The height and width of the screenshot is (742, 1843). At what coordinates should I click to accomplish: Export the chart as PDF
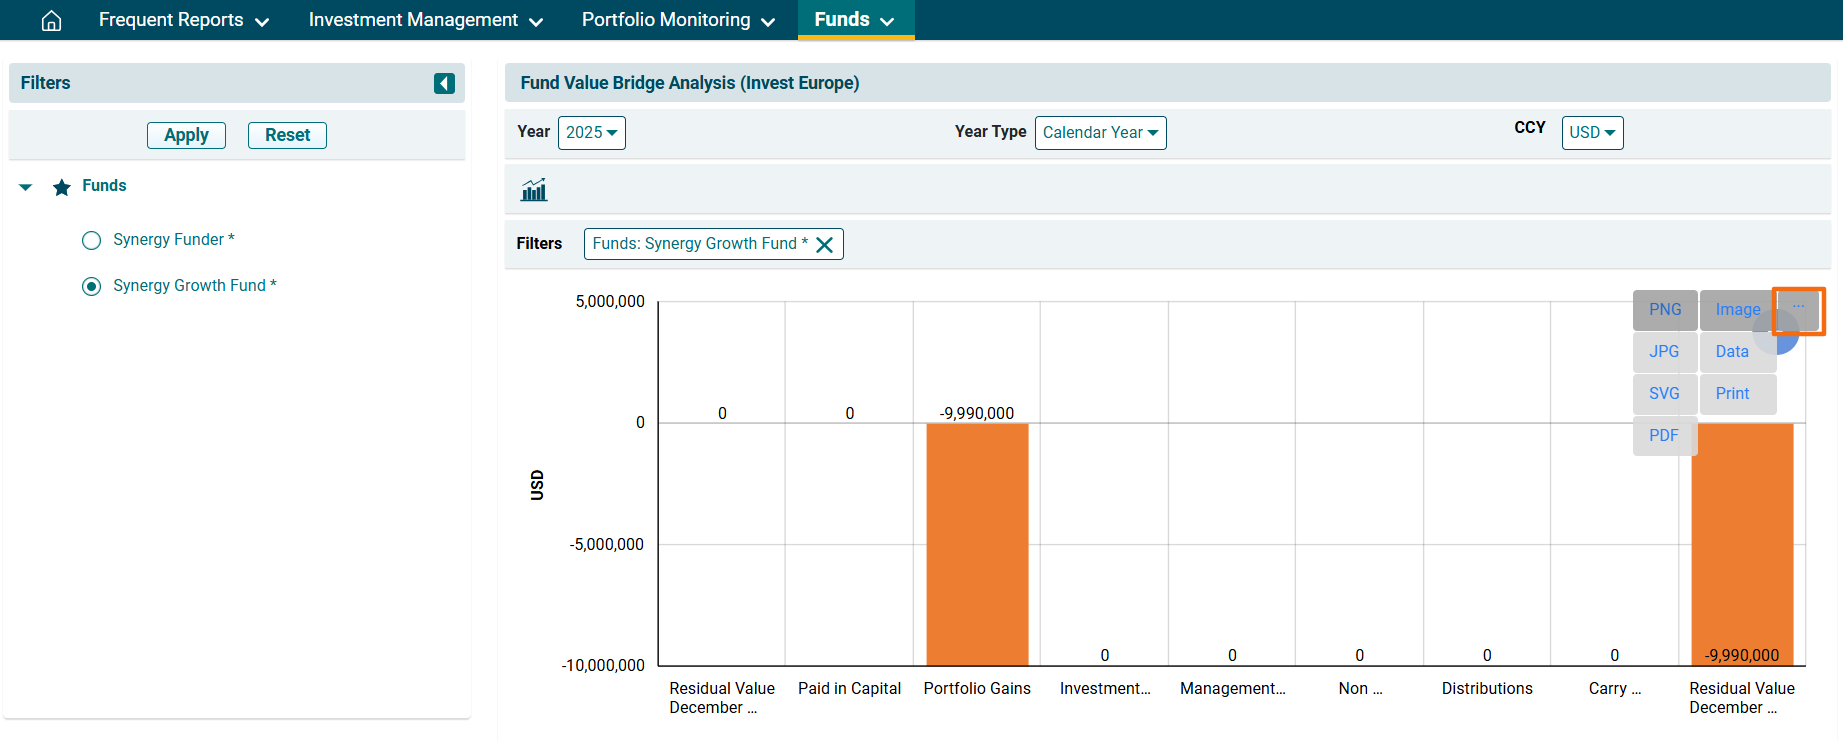pyautogui.click(x=1663, y=436)
